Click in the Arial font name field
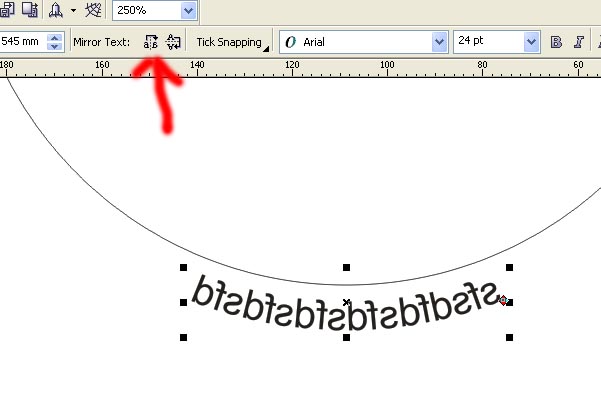Screen dimensions: 601x407 coord(356,42)
